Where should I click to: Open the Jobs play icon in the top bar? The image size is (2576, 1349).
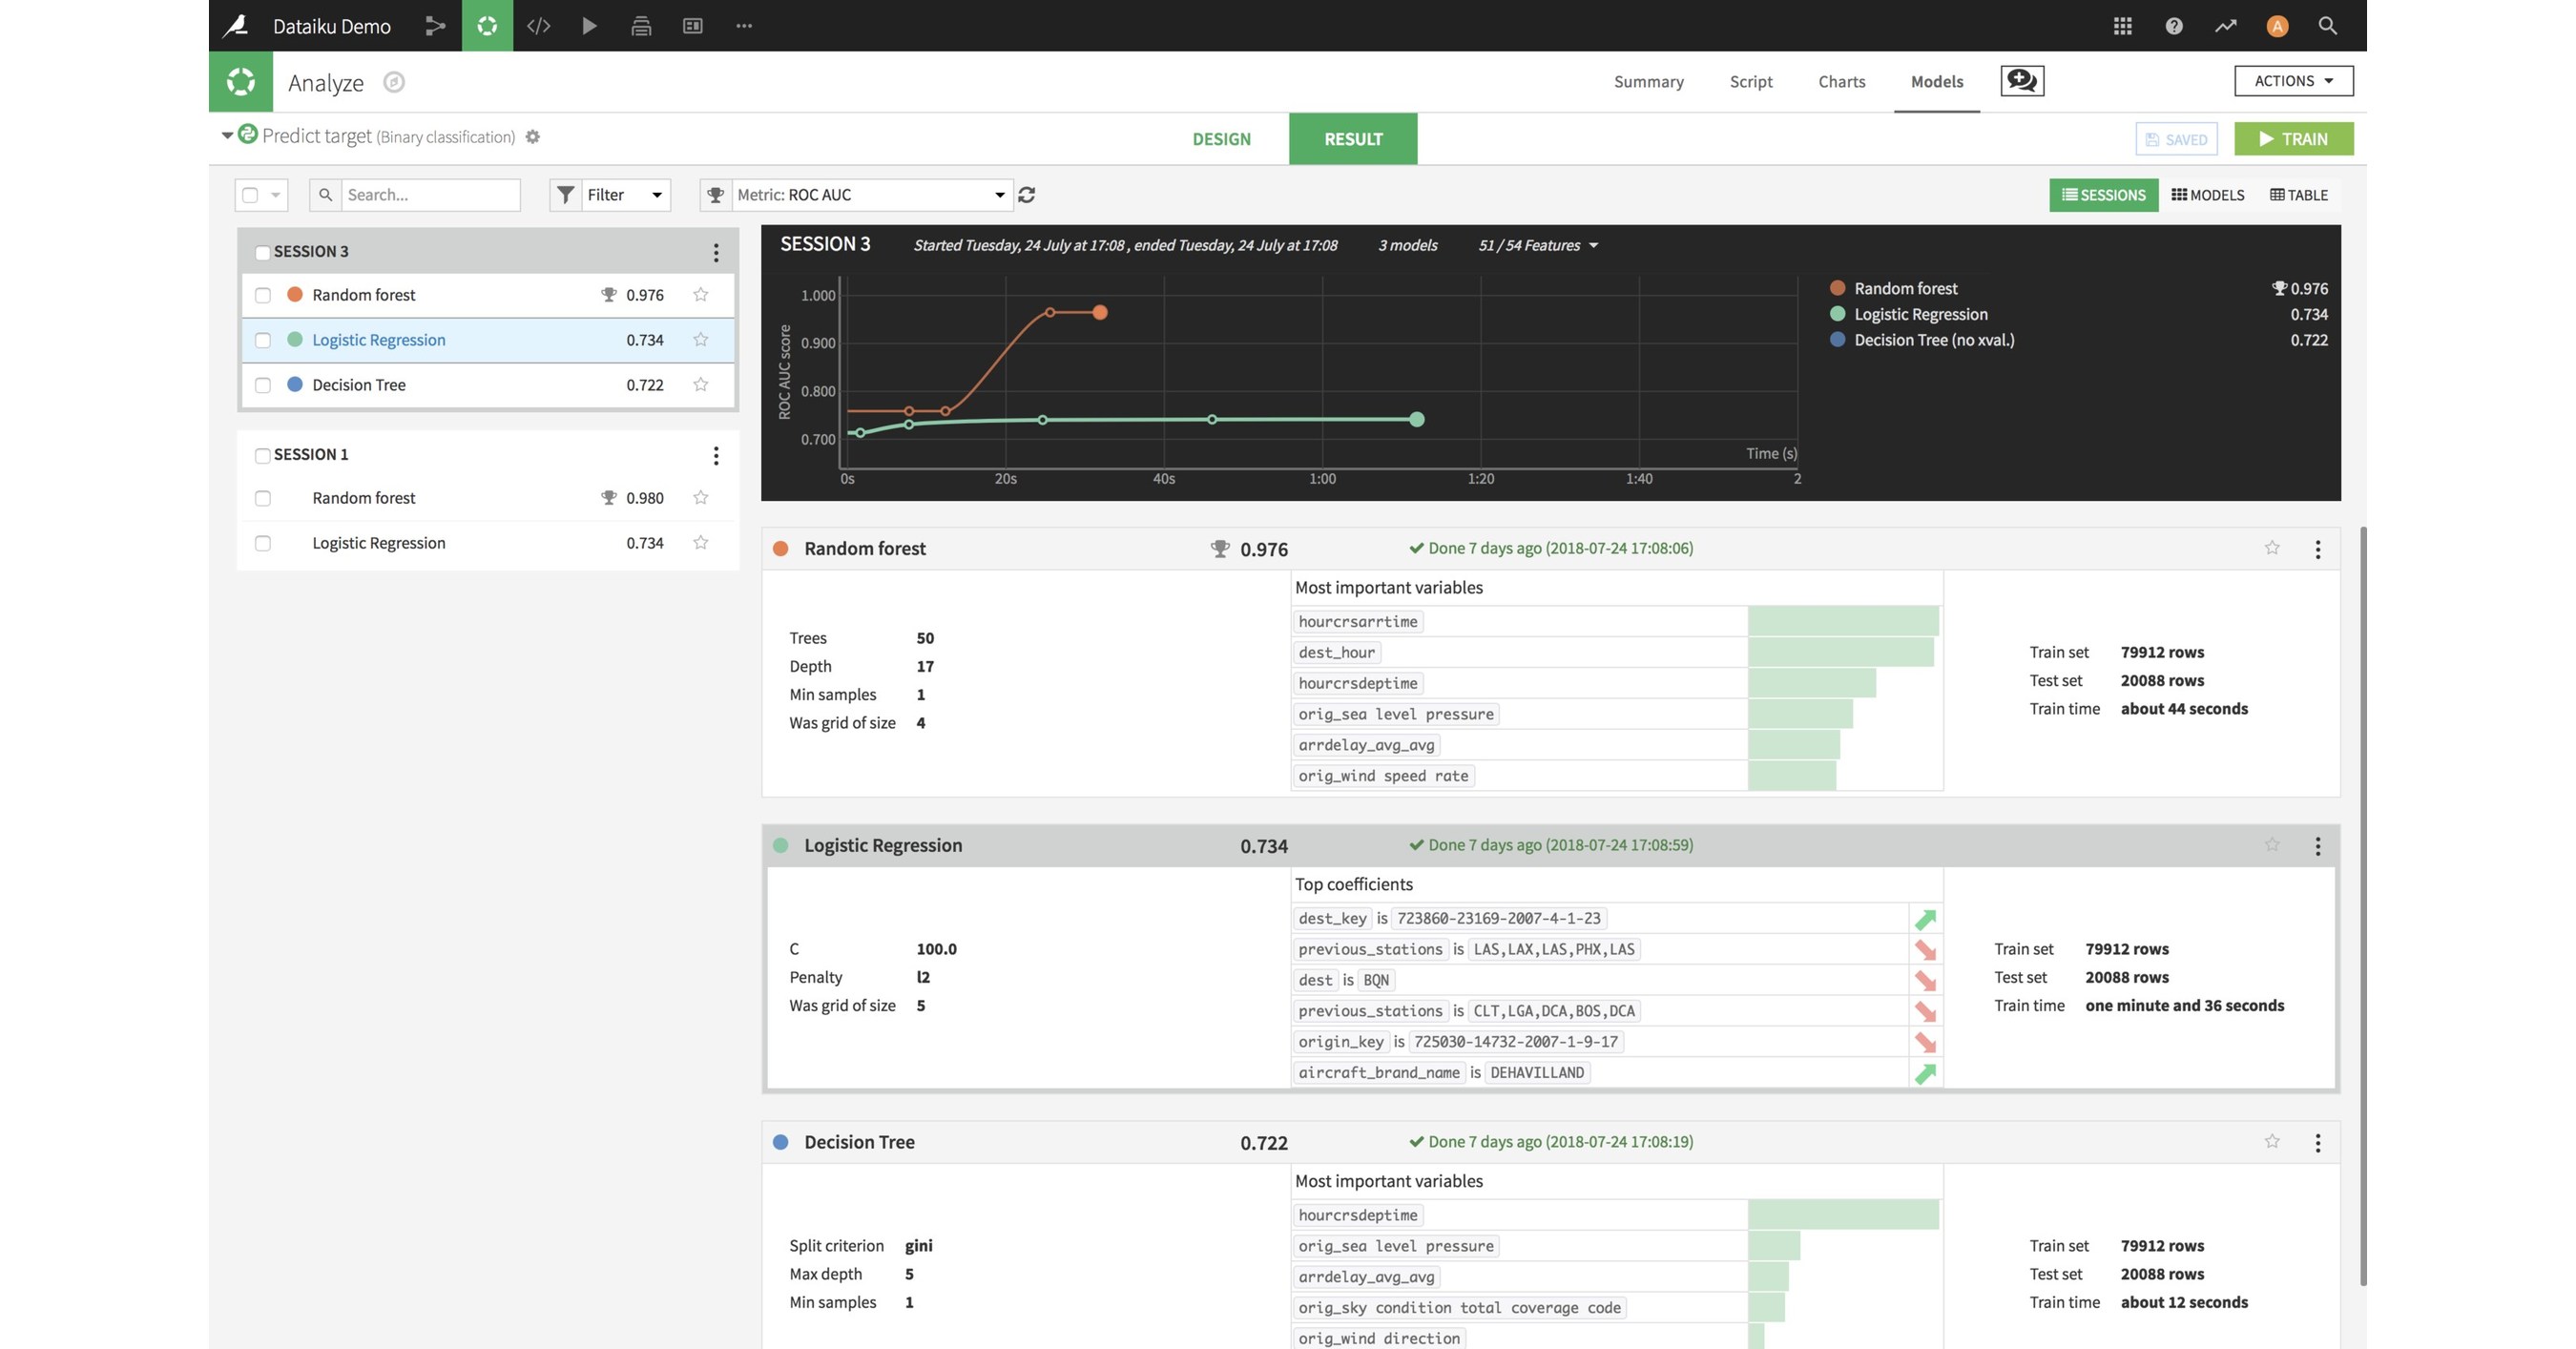tap(589, 26)
